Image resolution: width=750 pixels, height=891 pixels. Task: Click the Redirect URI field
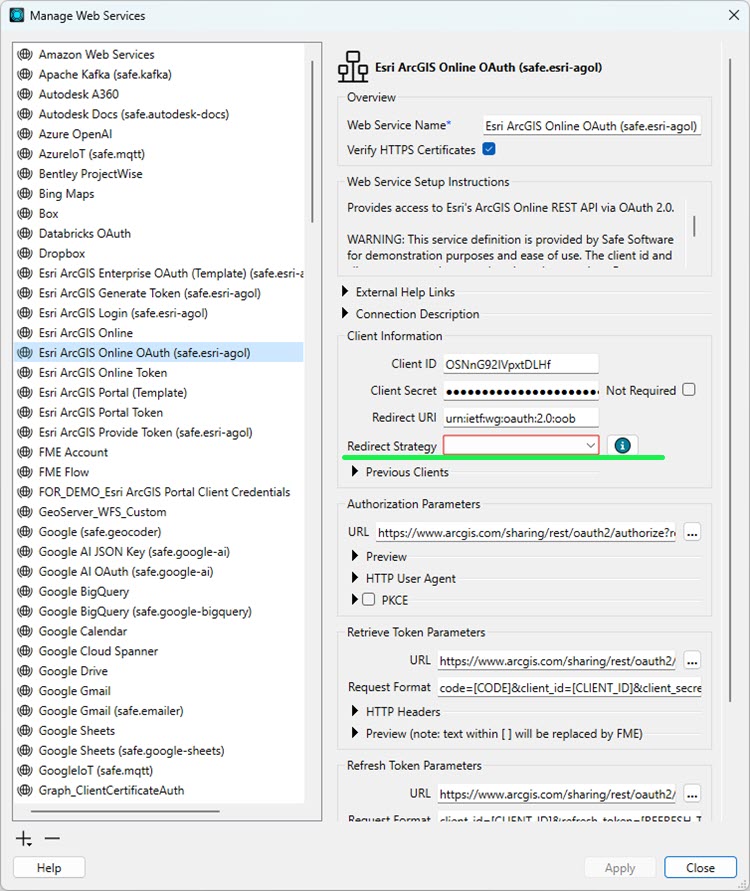click(521, 418)
